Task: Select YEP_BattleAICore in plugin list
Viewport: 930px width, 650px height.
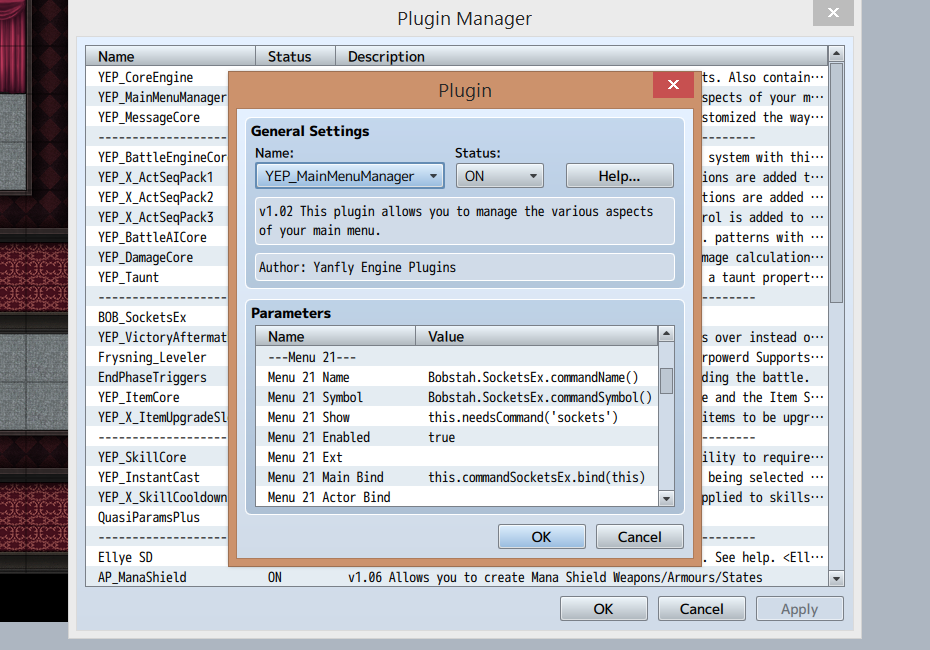Action: tap(152, 237)
